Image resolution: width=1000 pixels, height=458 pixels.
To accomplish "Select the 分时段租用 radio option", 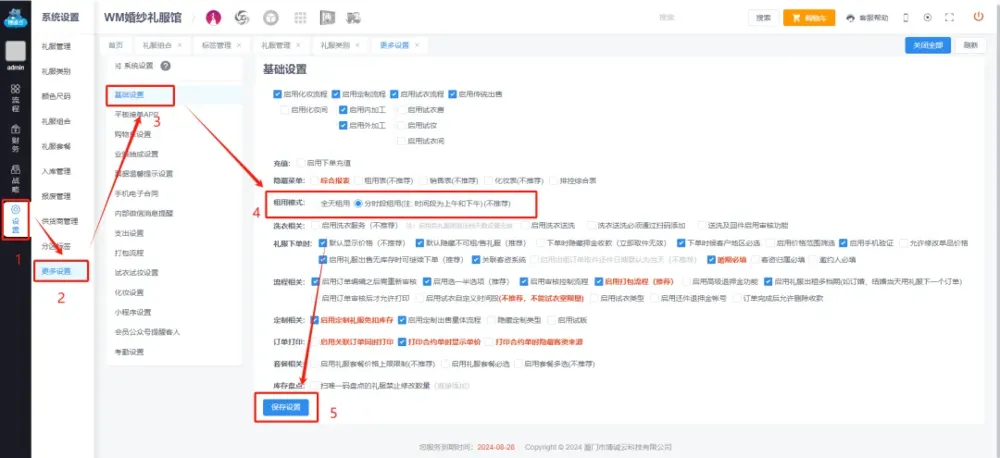I will (x=359, y=202).
